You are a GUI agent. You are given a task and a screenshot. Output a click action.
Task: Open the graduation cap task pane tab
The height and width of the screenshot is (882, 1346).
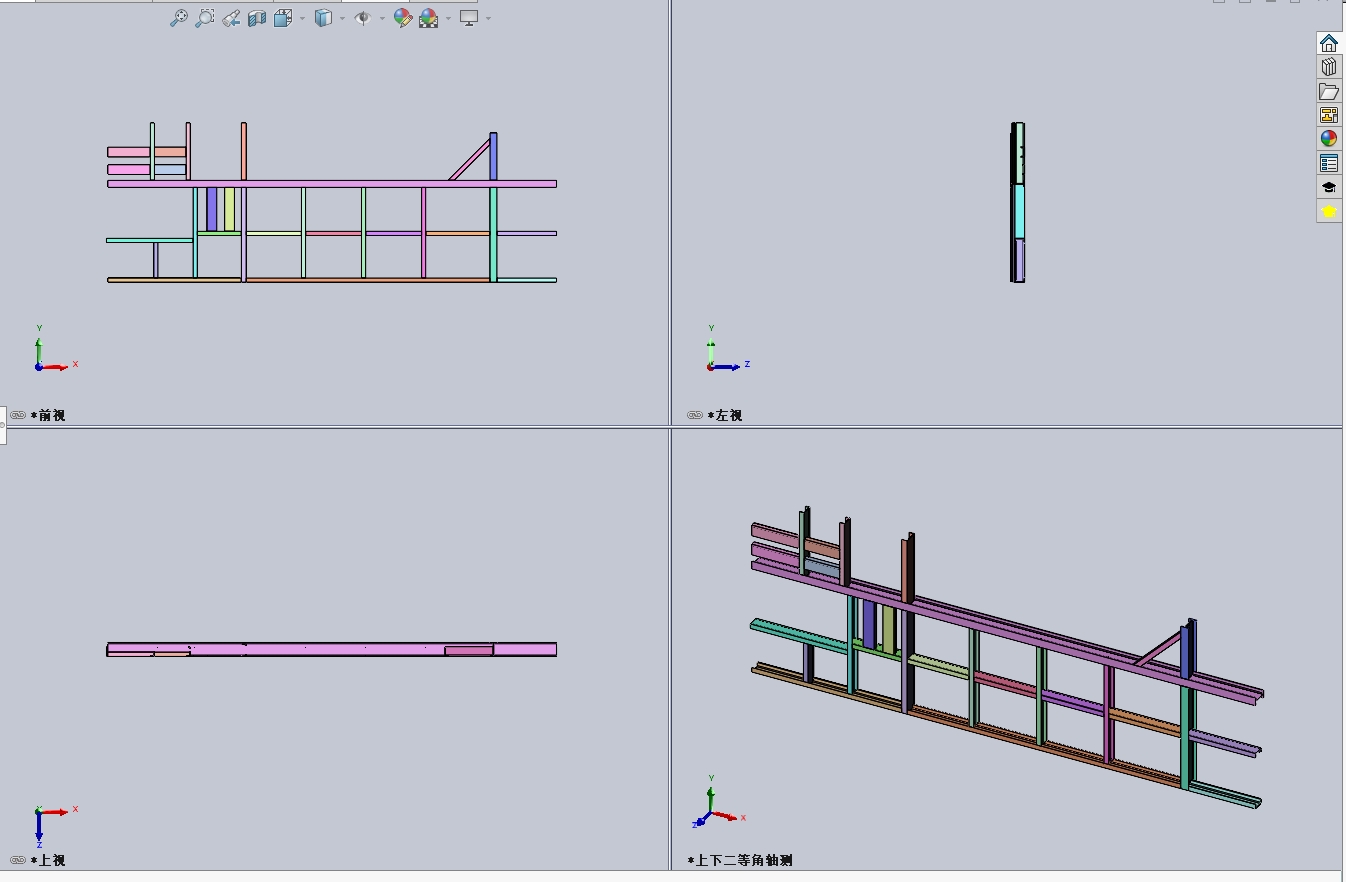[1329, 187]
